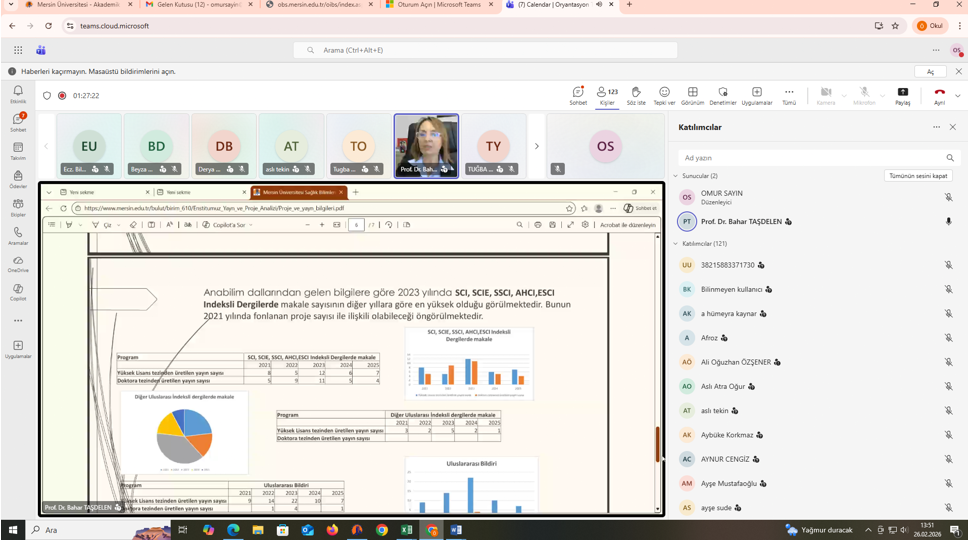
Task: Open Takvim calendar in left sidebar
Action: tap(18, 149)
